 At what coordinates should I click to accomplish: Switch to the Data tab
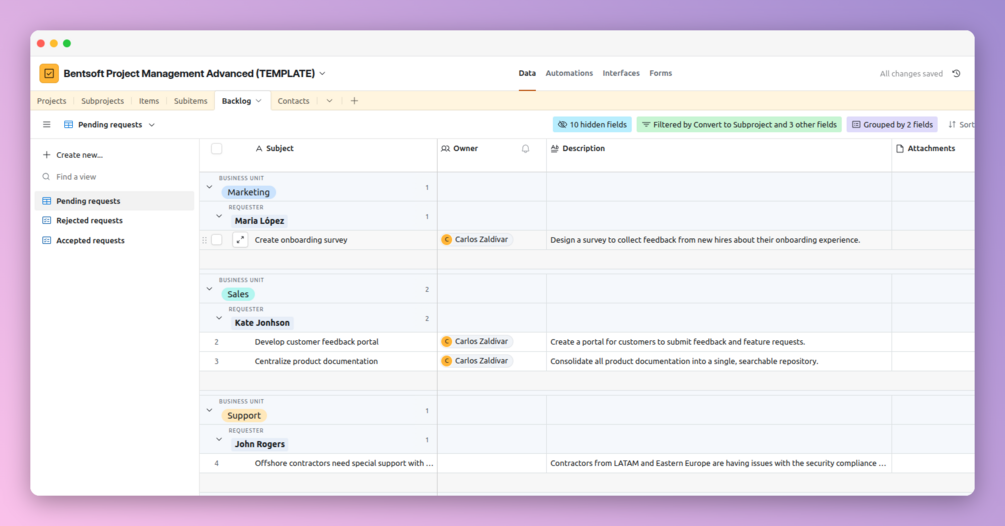pyautogui.click(x=527, y=73)
